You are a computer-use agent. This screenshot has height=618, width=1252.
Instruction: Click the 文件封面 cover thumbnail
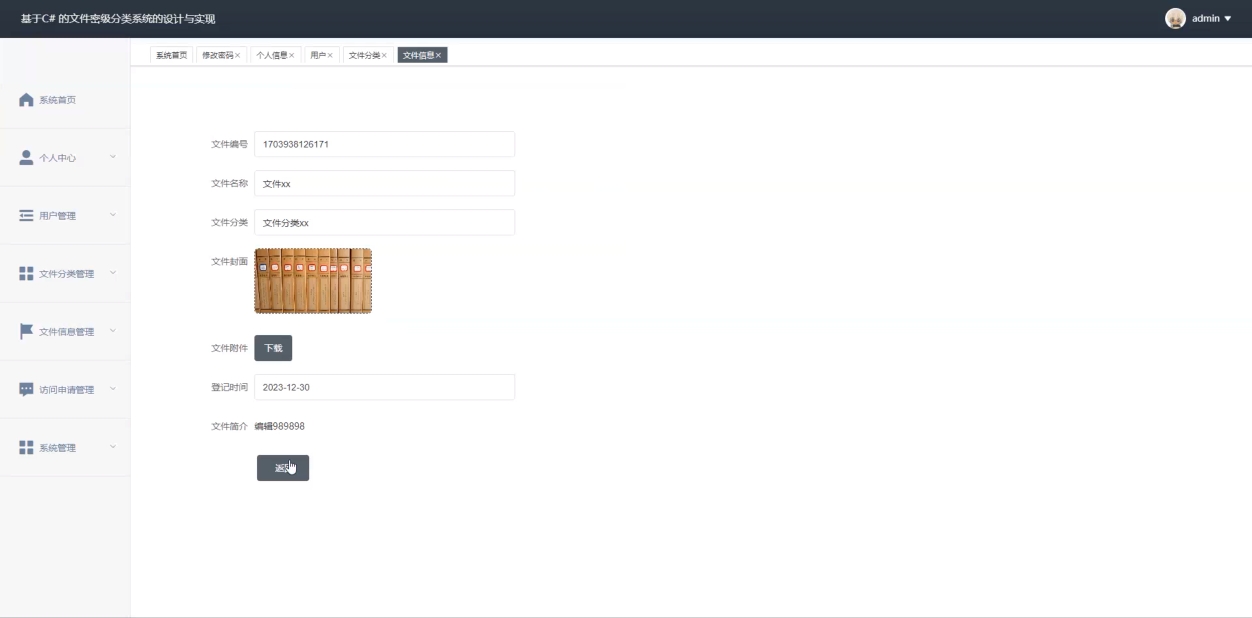coord(313,281)
